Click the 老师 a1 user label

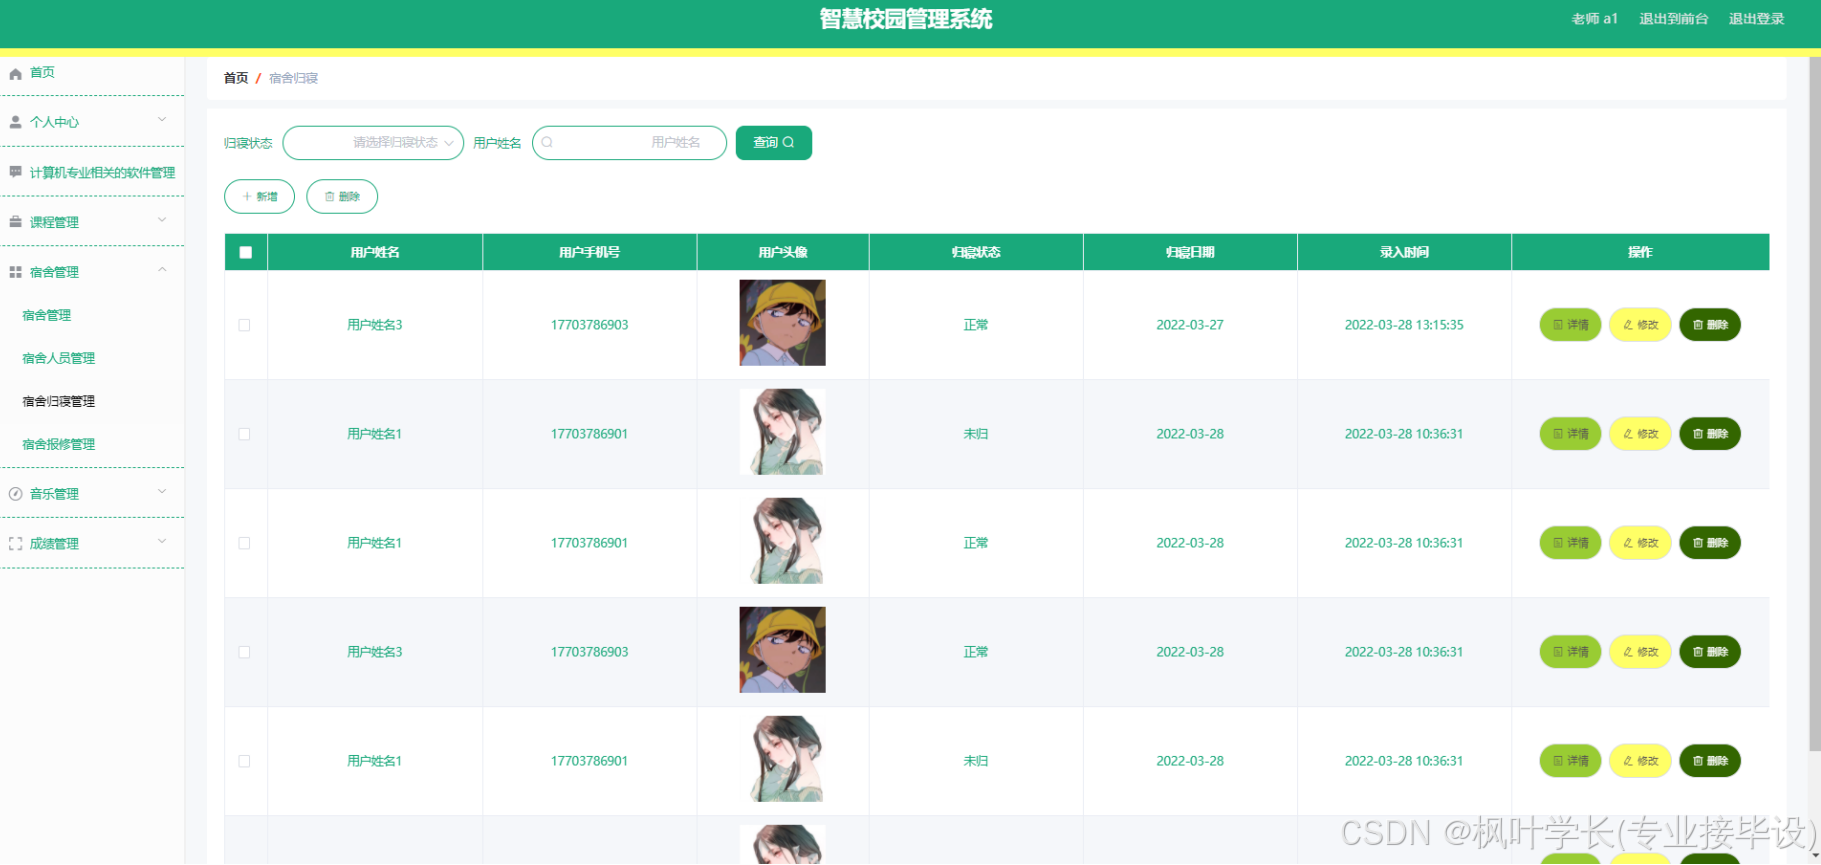point(1594,19)
